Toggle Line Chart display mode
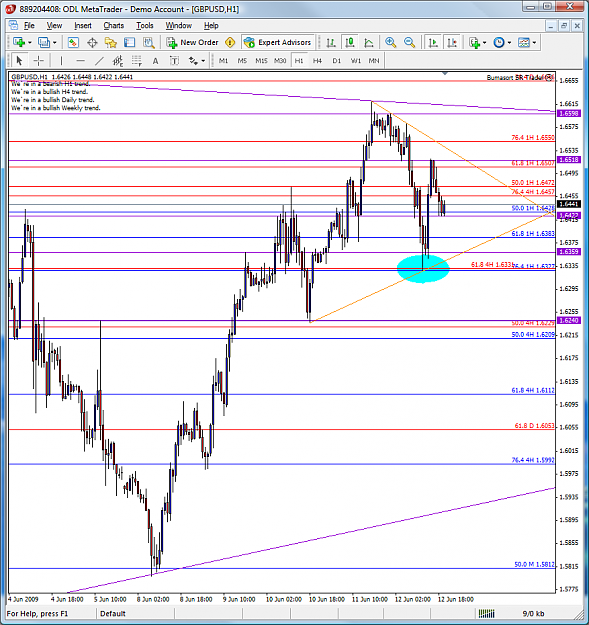The height and width of the screenshot is (625, 589). [x=369, y=42]
